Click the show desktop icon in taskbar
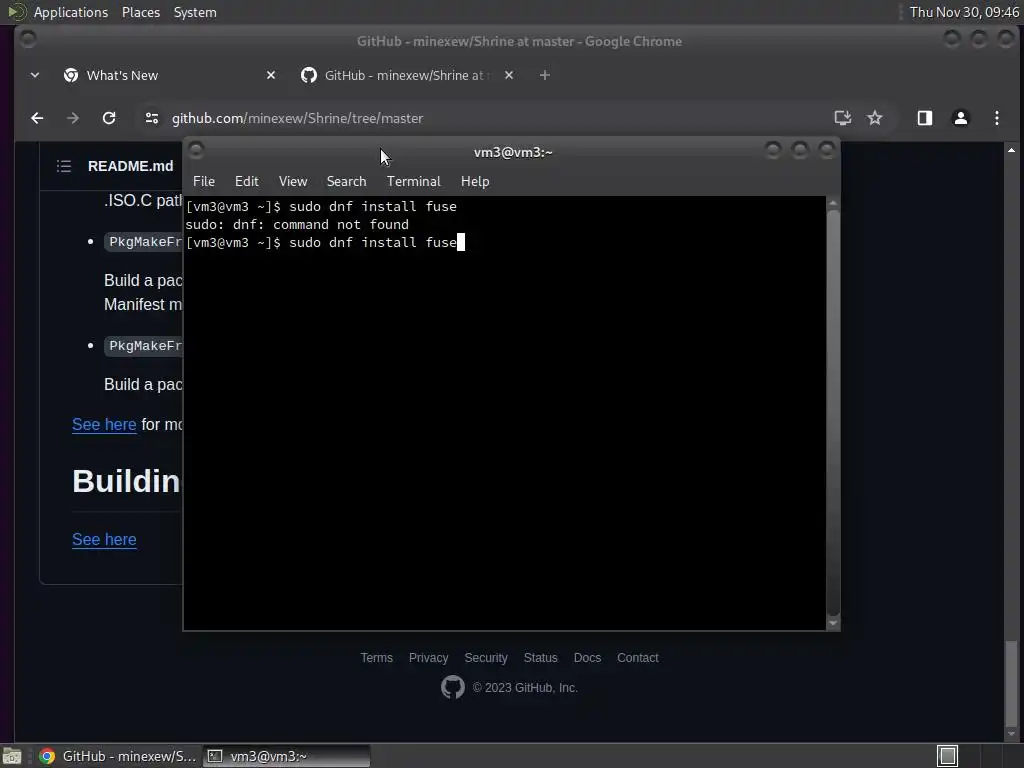This screenshot has height=768, width=1024. pos(12,756)
